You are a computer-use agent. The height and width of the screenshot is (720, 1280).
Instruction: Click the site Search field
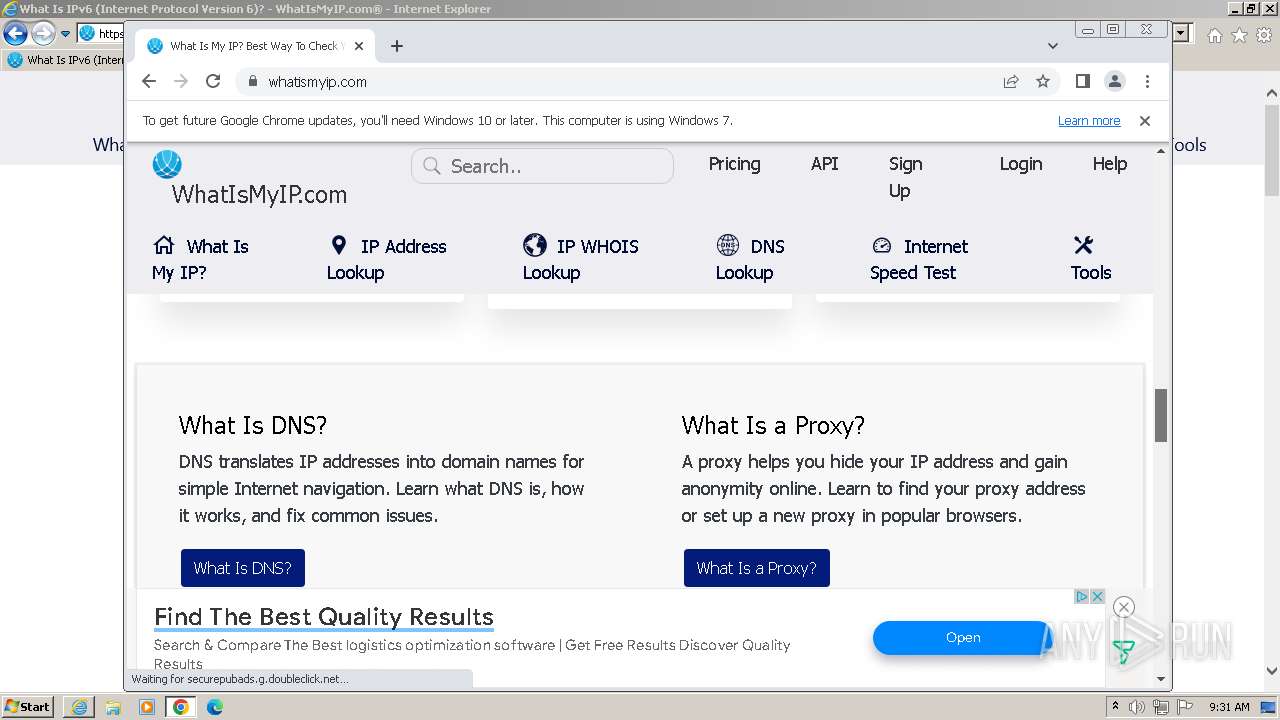click(542, 166)
